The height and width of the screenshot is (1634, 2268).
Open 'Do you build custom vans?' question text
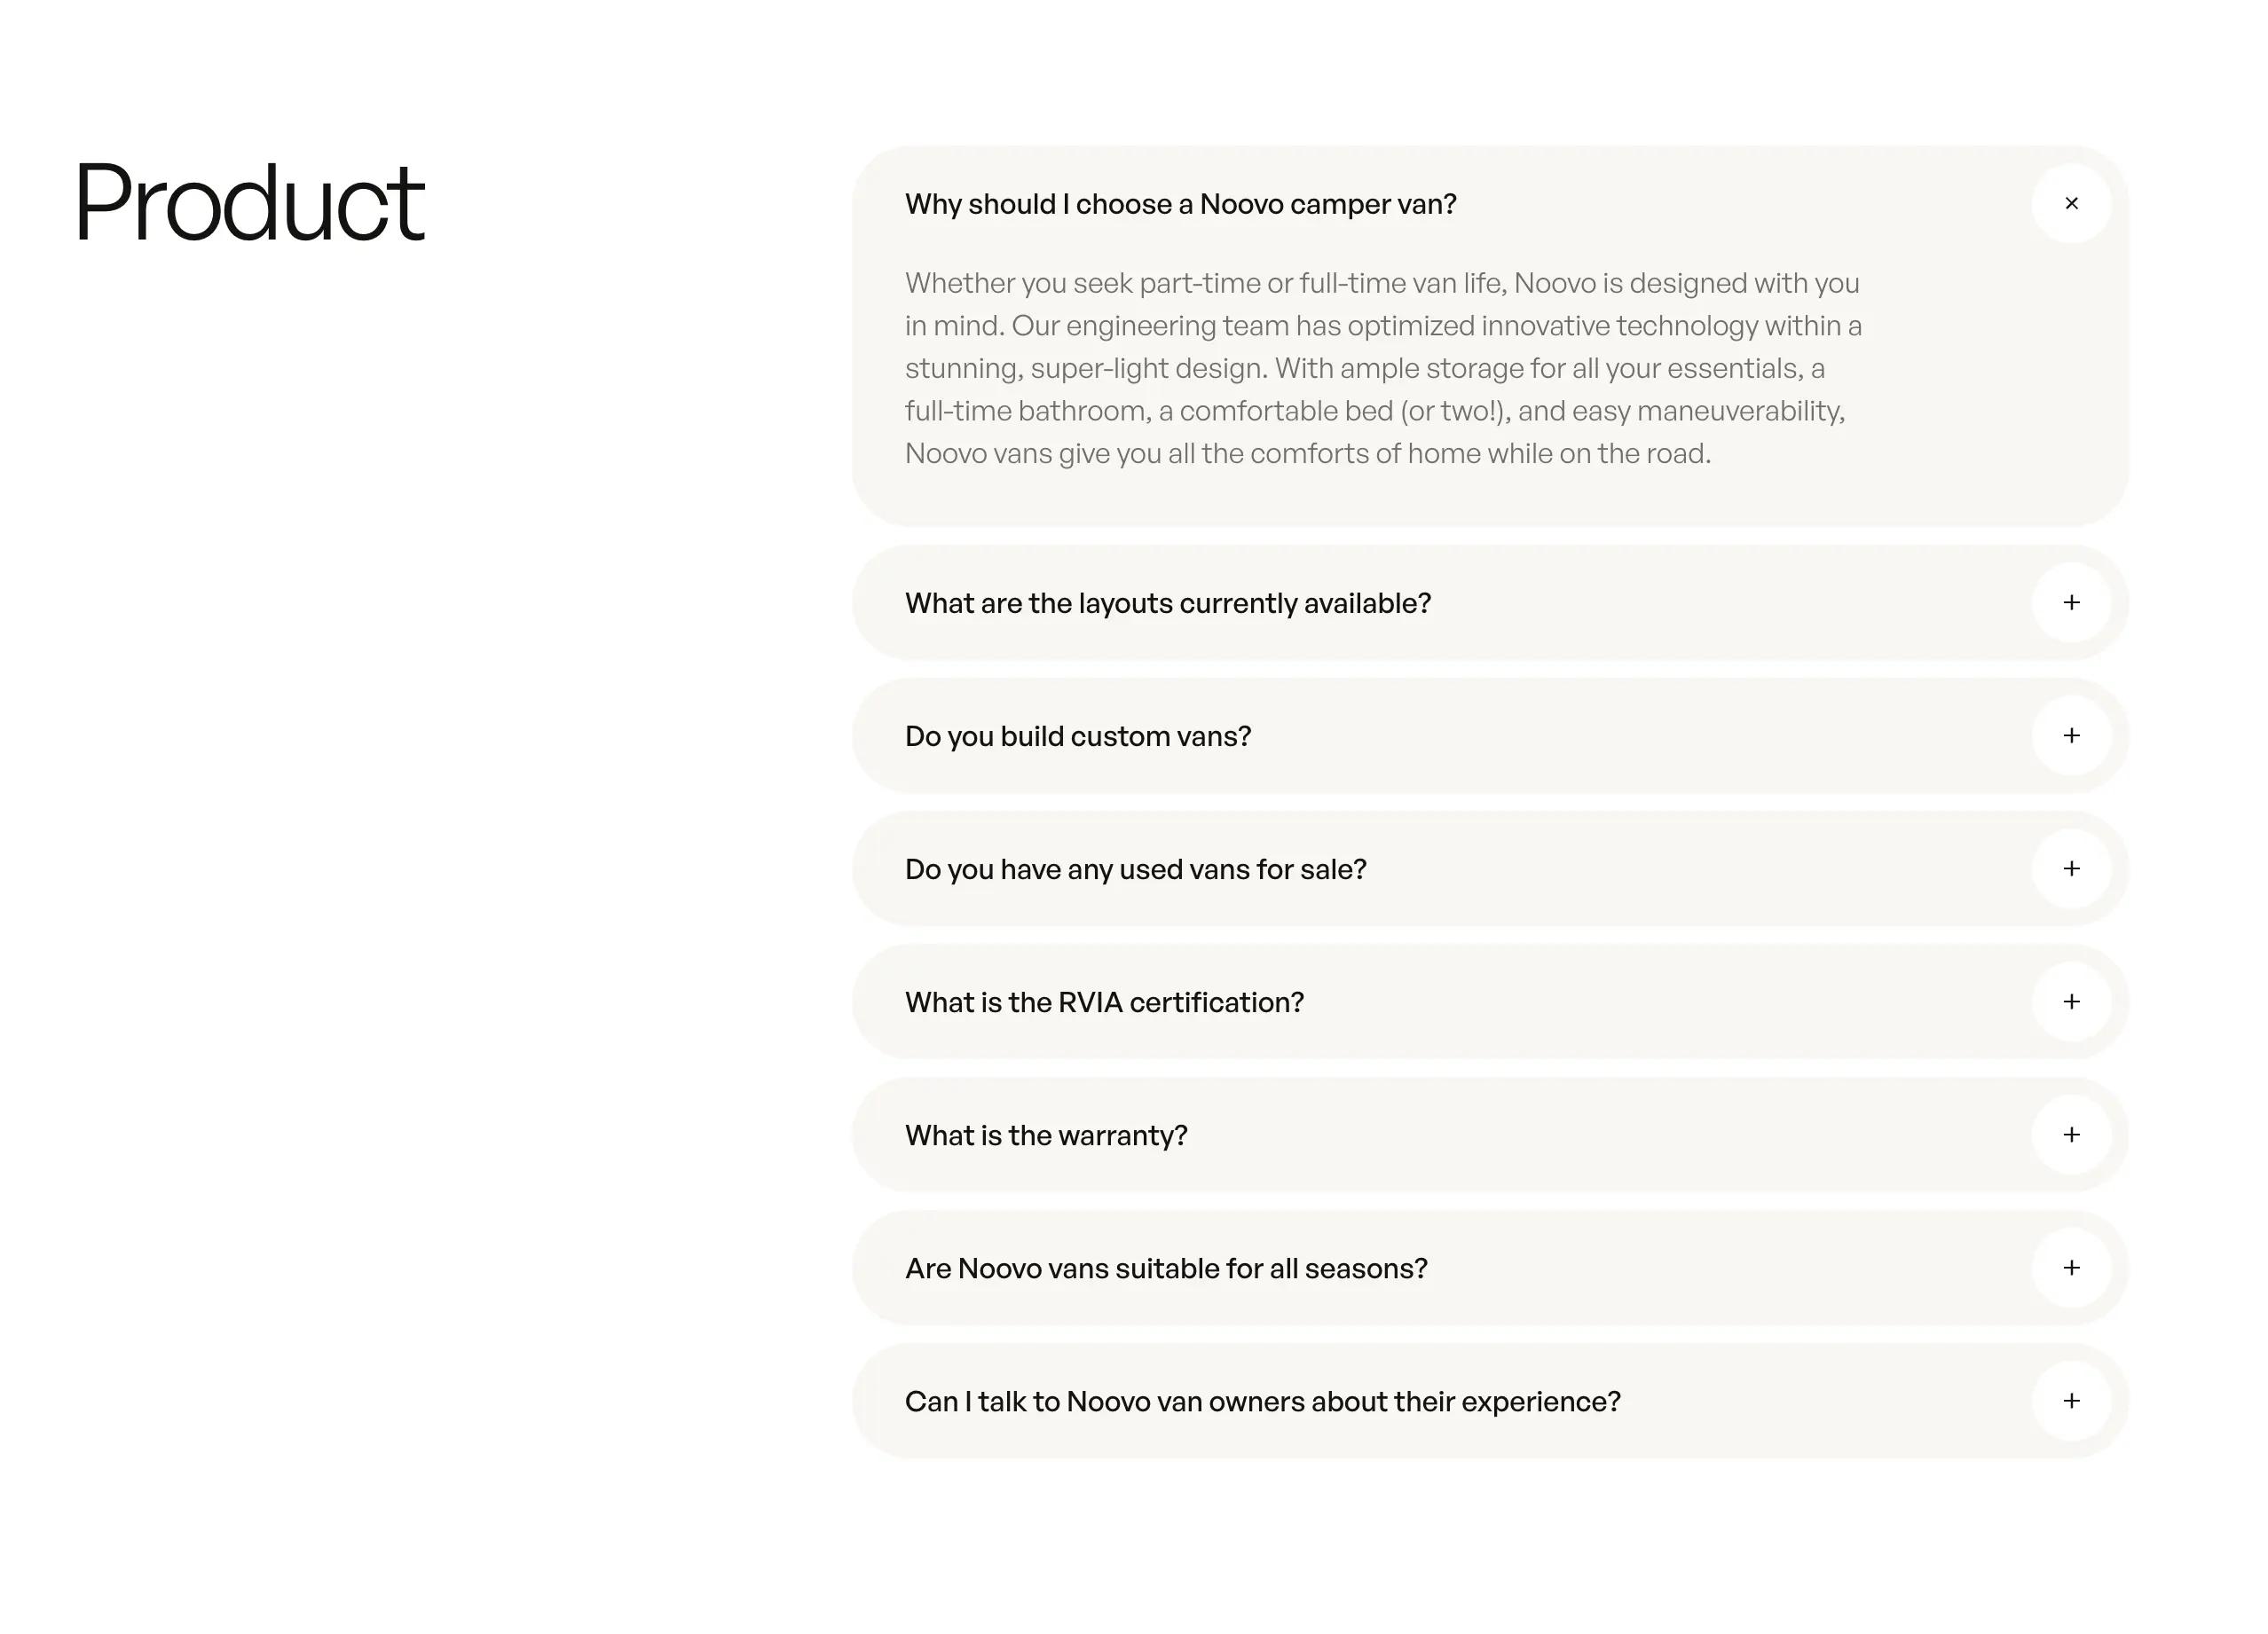tap(1078, 736)
